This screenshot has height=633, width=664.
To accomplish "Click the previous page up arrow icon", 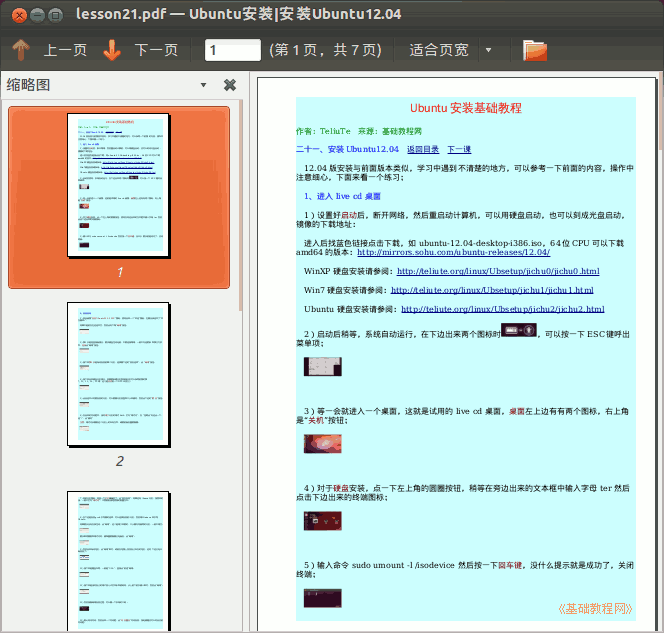I will click(x=21, y=50).
